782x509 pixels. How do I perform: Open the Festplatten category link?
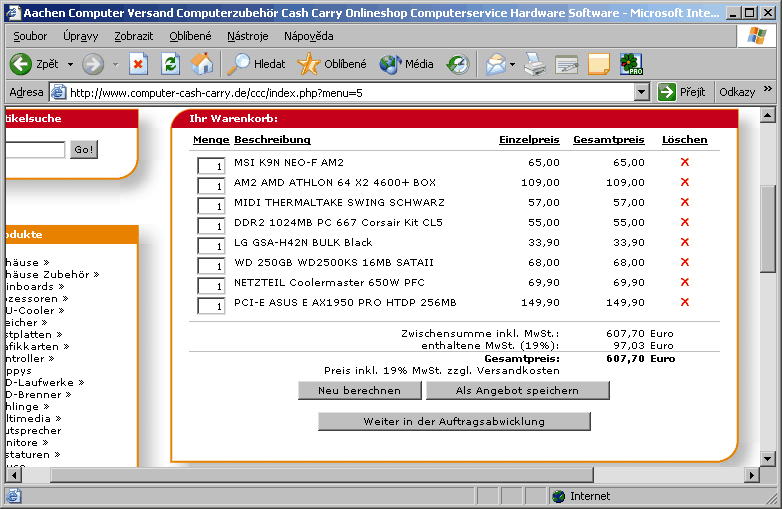click(34, 334)
